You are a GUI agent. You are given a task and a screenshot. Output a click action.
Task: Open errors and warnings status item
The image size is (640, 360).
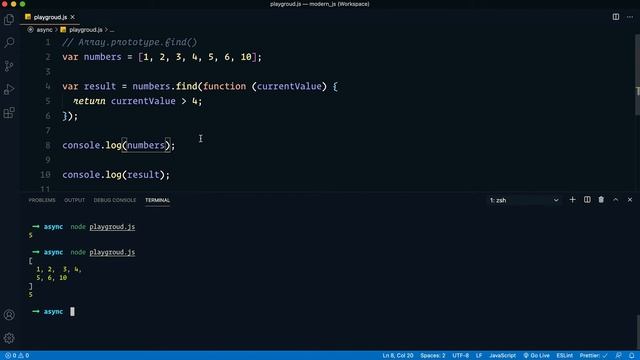pos(17,356)
